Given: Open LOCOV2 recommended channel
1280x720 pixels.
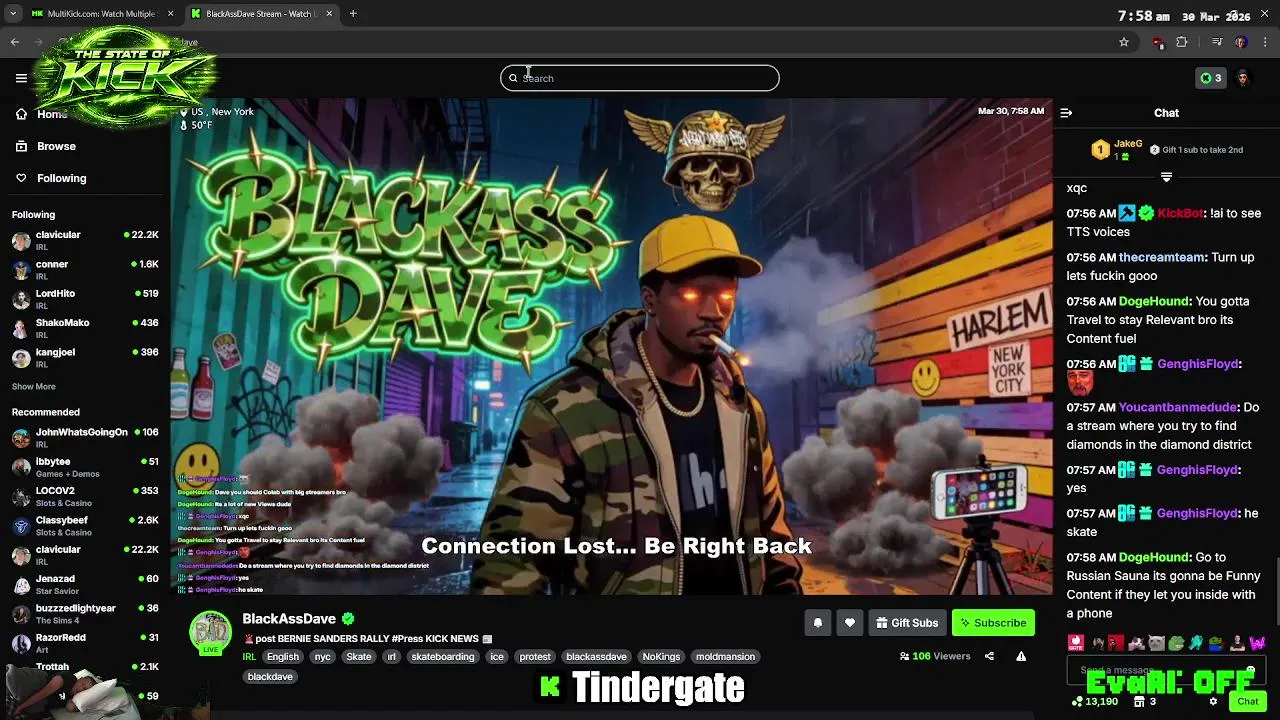Looking at the screenshot, I should [85, 496].
